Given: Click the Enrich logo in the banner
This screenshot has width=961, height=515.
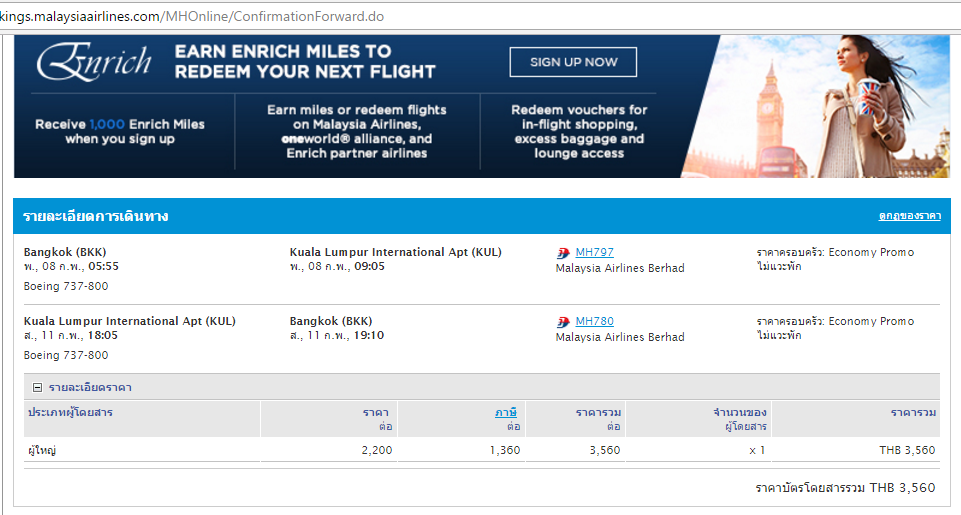Looking at the screenshot, I should click(93, 64).
